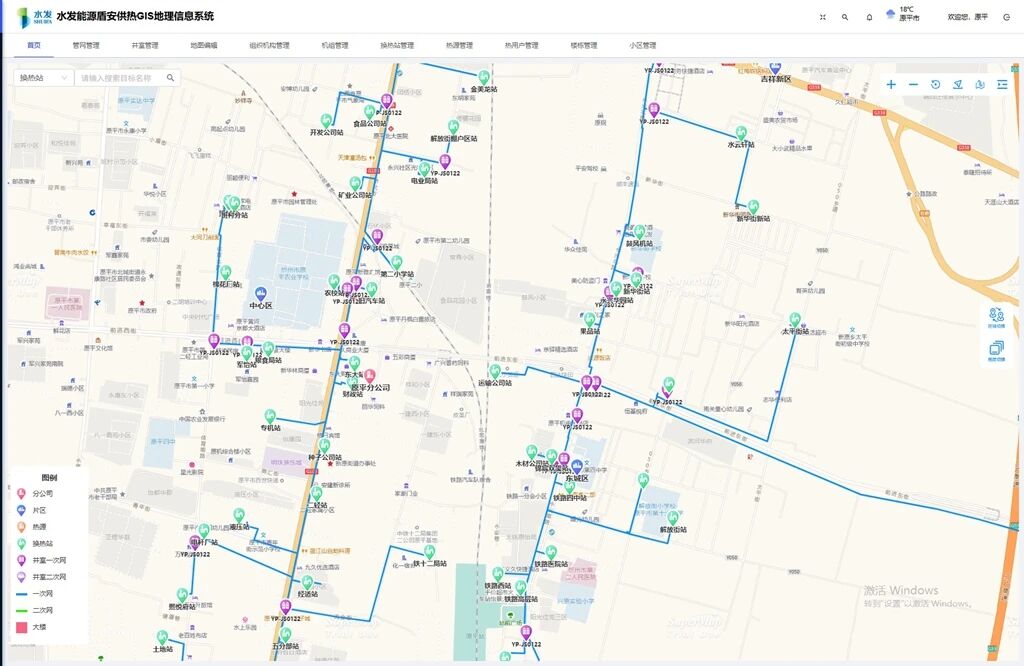Click the search button in the search box
1024x666 pixels.
(x=170, y=77)
